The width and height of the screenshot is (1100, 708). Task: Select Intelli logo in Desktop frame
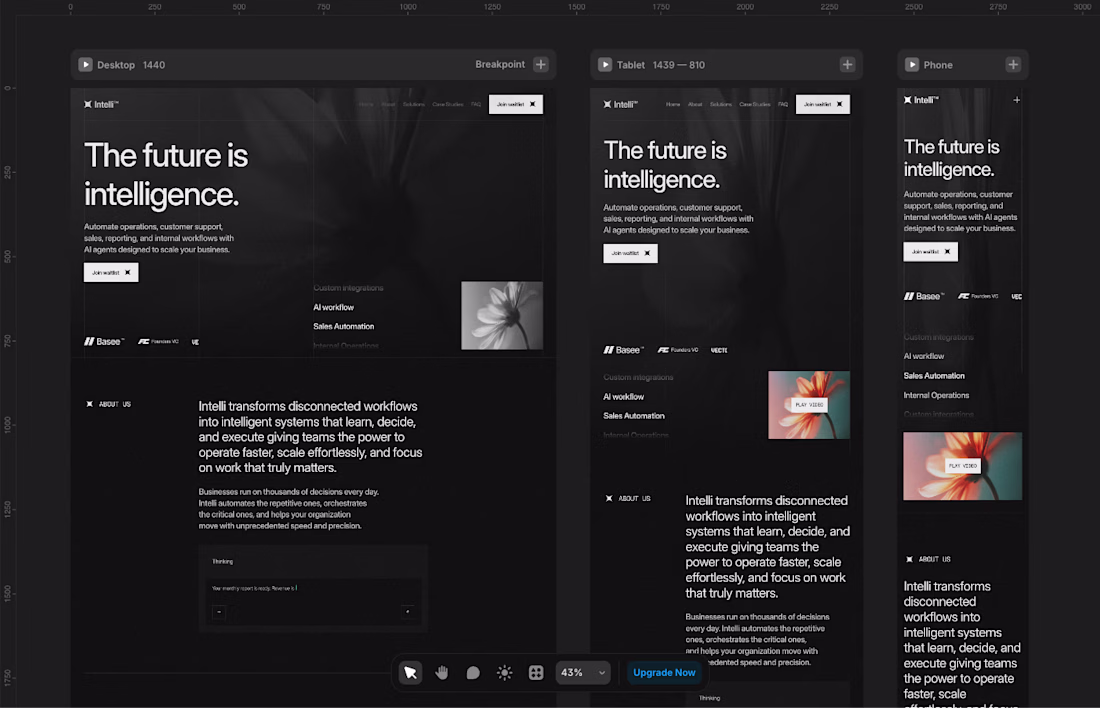click(102, 105)
